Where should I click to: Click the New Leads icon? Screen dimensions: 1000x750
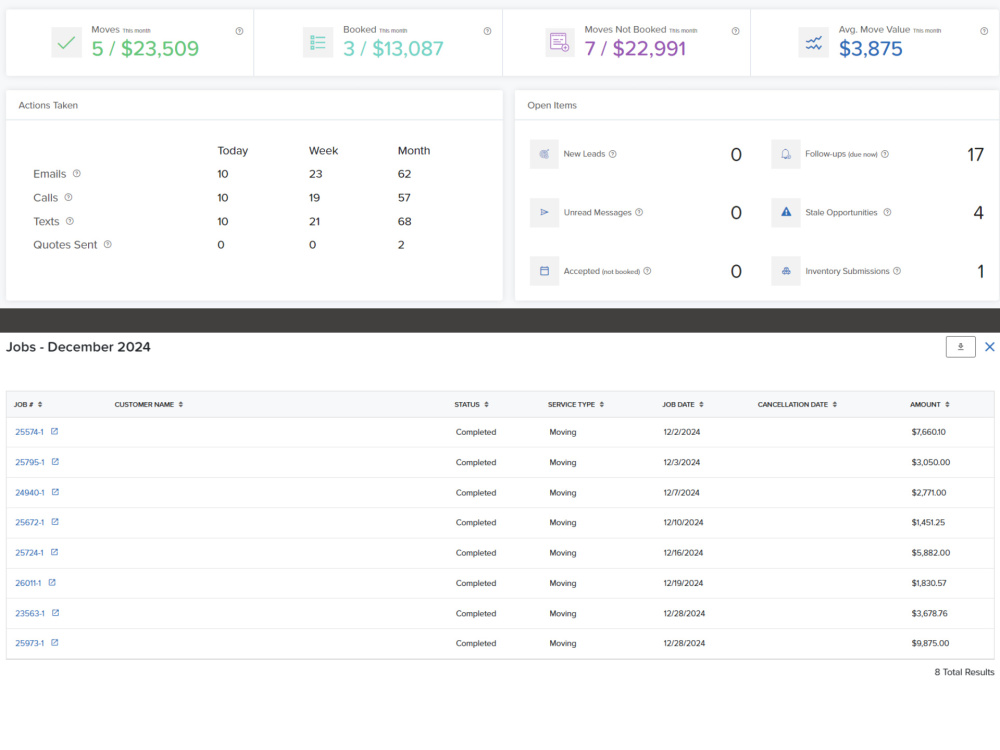tap(544, 154)
